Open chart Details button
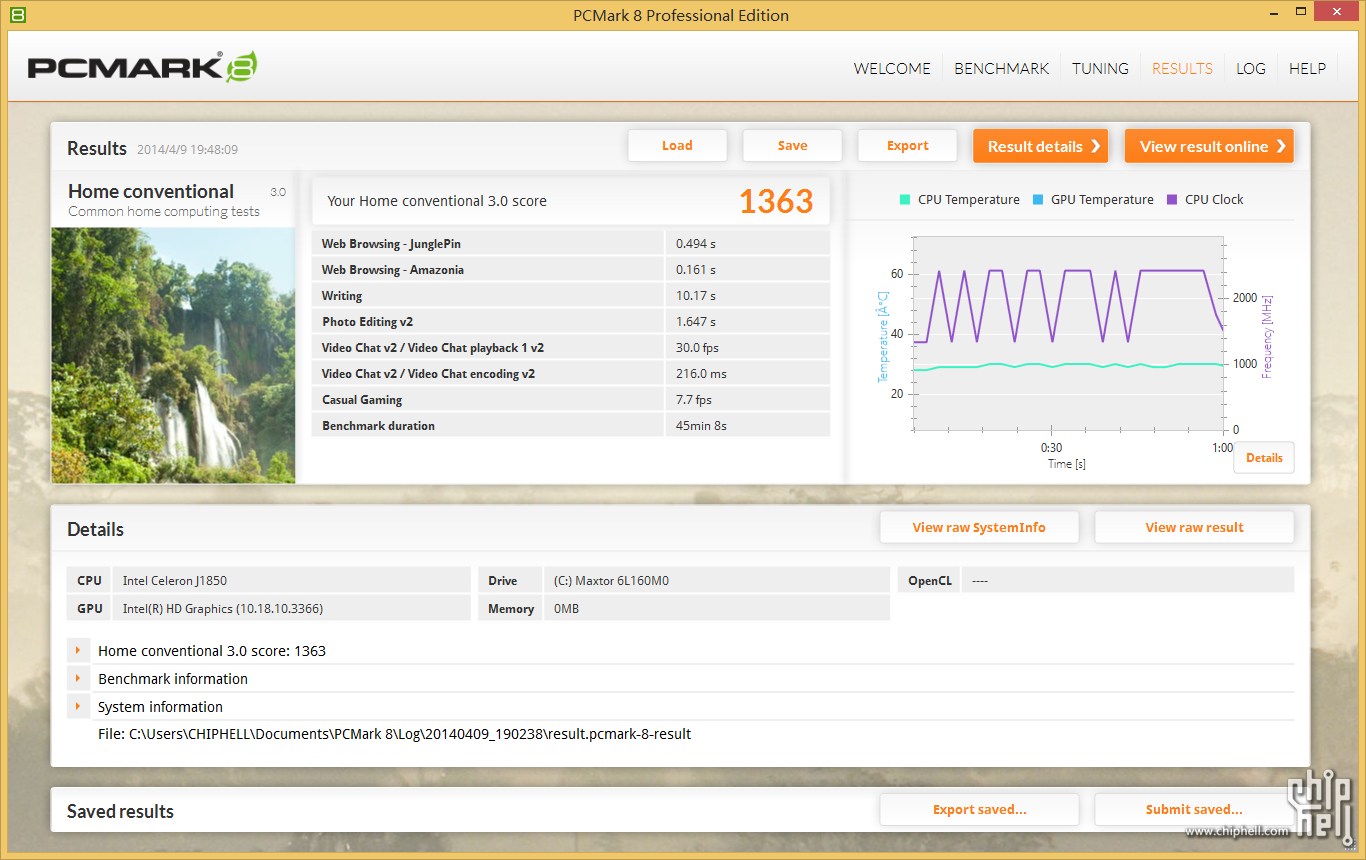This screenshot has width=1366, height=860. 1264,457
